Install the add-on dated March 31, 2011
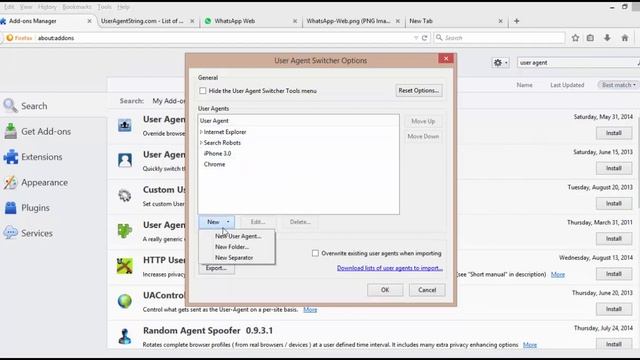640x360 pixels. coord(613,238)
